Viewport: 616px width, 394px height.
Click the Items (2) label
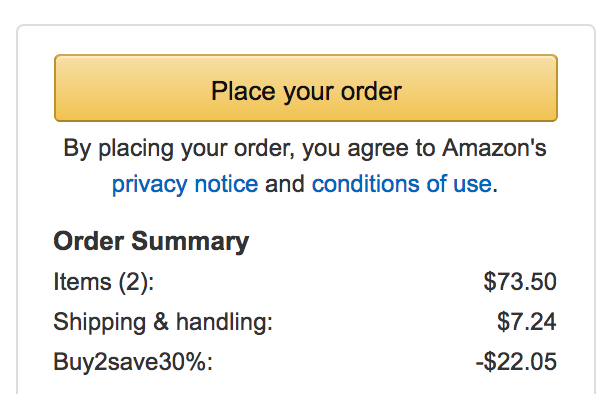(104, 282)
